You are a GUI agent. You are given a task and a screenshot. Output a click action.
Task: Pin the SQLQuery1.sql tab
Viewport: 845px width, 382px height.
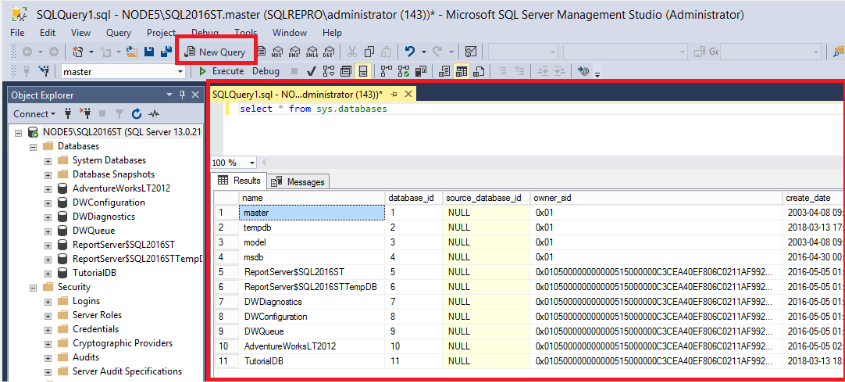(x=394, y=94)
